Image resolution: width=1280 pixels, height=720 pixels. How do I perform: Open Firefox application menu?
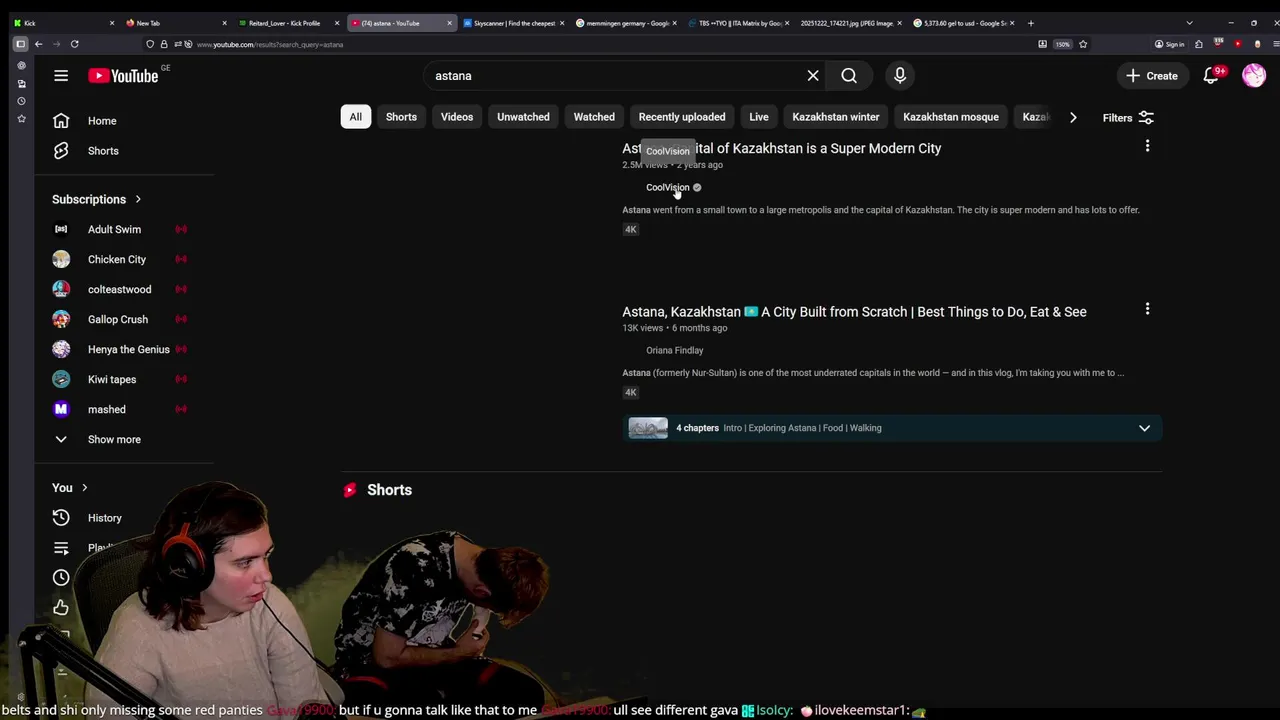(x=1276, y=44)
